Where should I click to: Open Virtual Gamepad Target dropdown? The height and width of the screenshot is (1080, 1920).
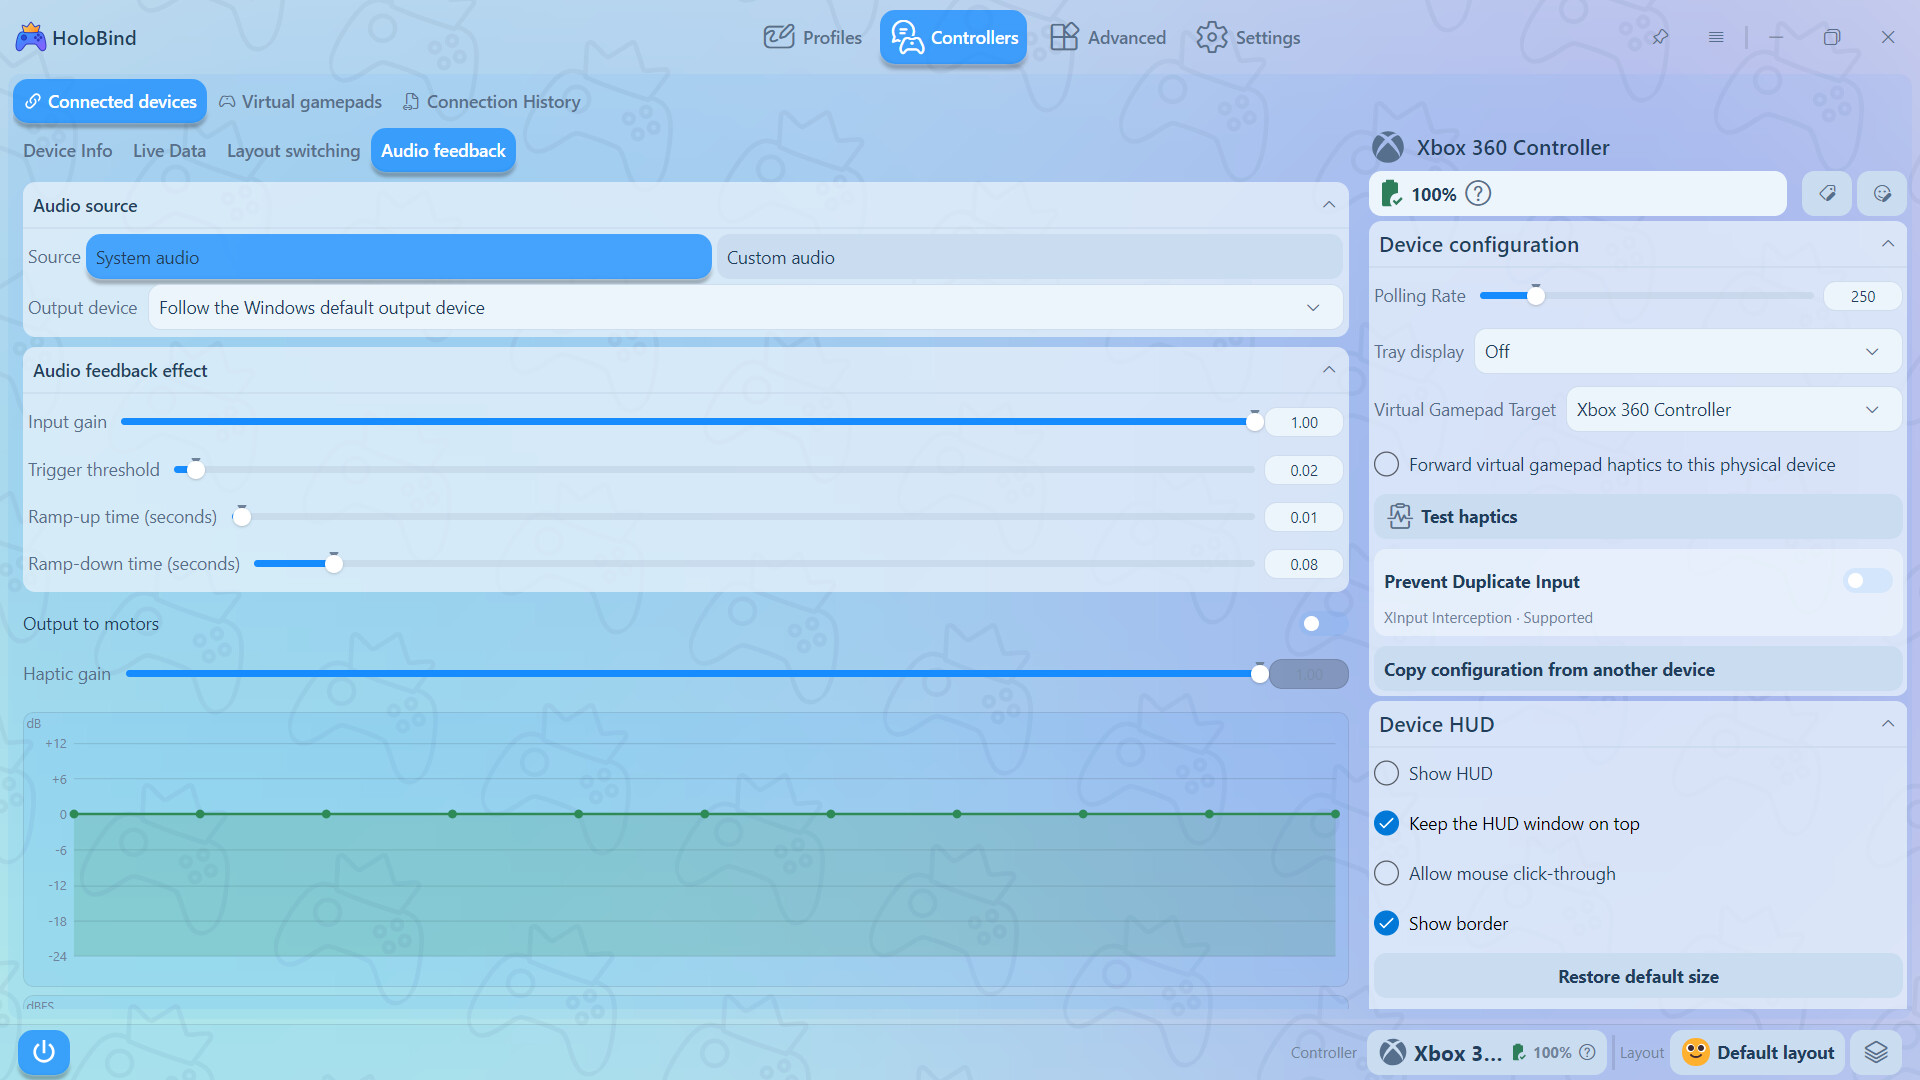tap(1733, 410)
